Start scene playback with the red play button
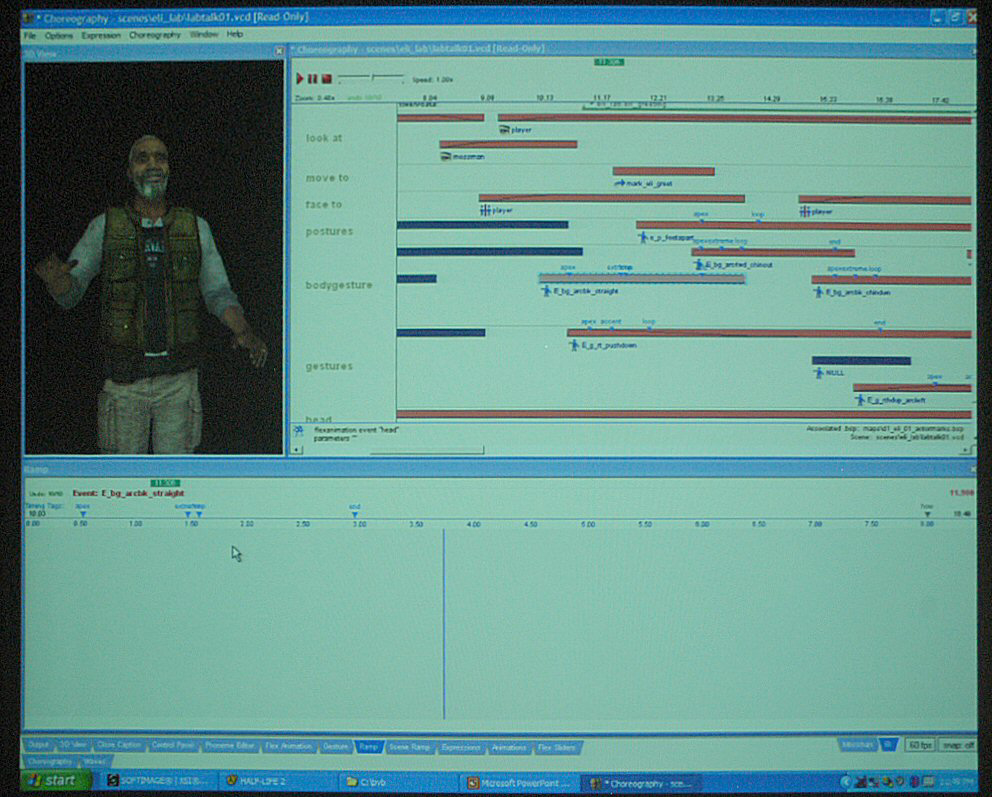 click(300, 78)
